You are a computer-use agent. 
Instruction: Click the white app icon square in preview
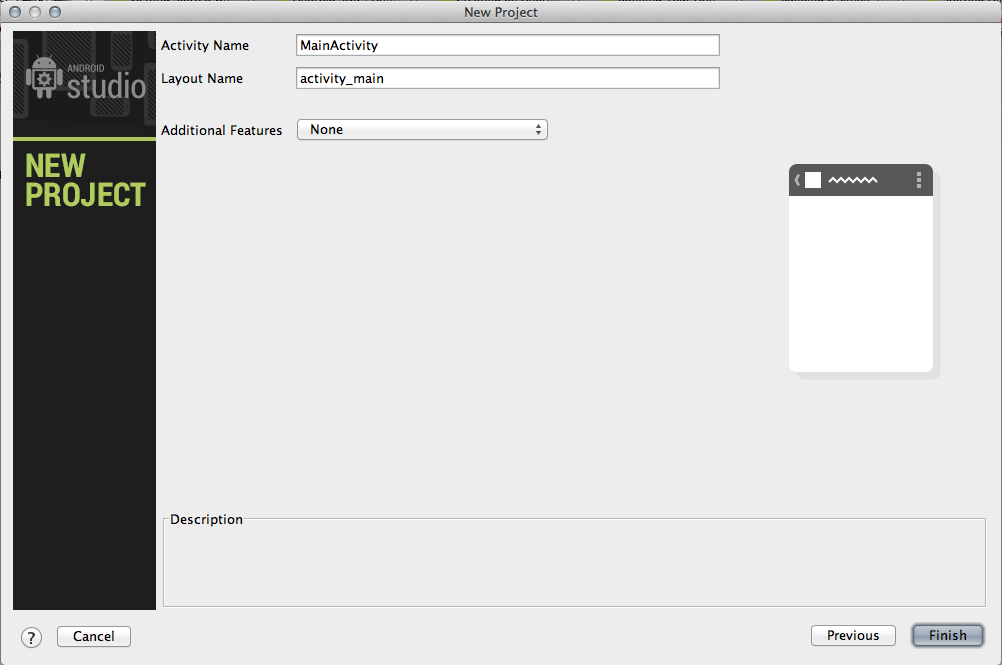[813, 180]
